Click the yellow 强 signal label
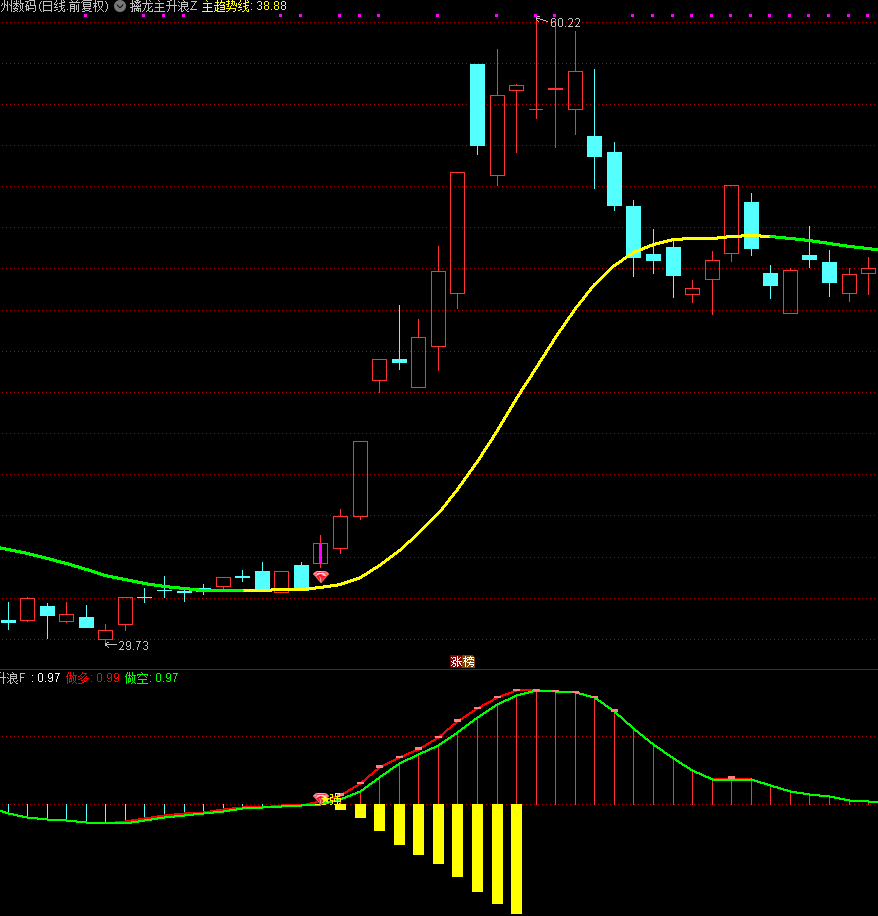The height and width of the screenshot is (916, 878). pos(335,799)
